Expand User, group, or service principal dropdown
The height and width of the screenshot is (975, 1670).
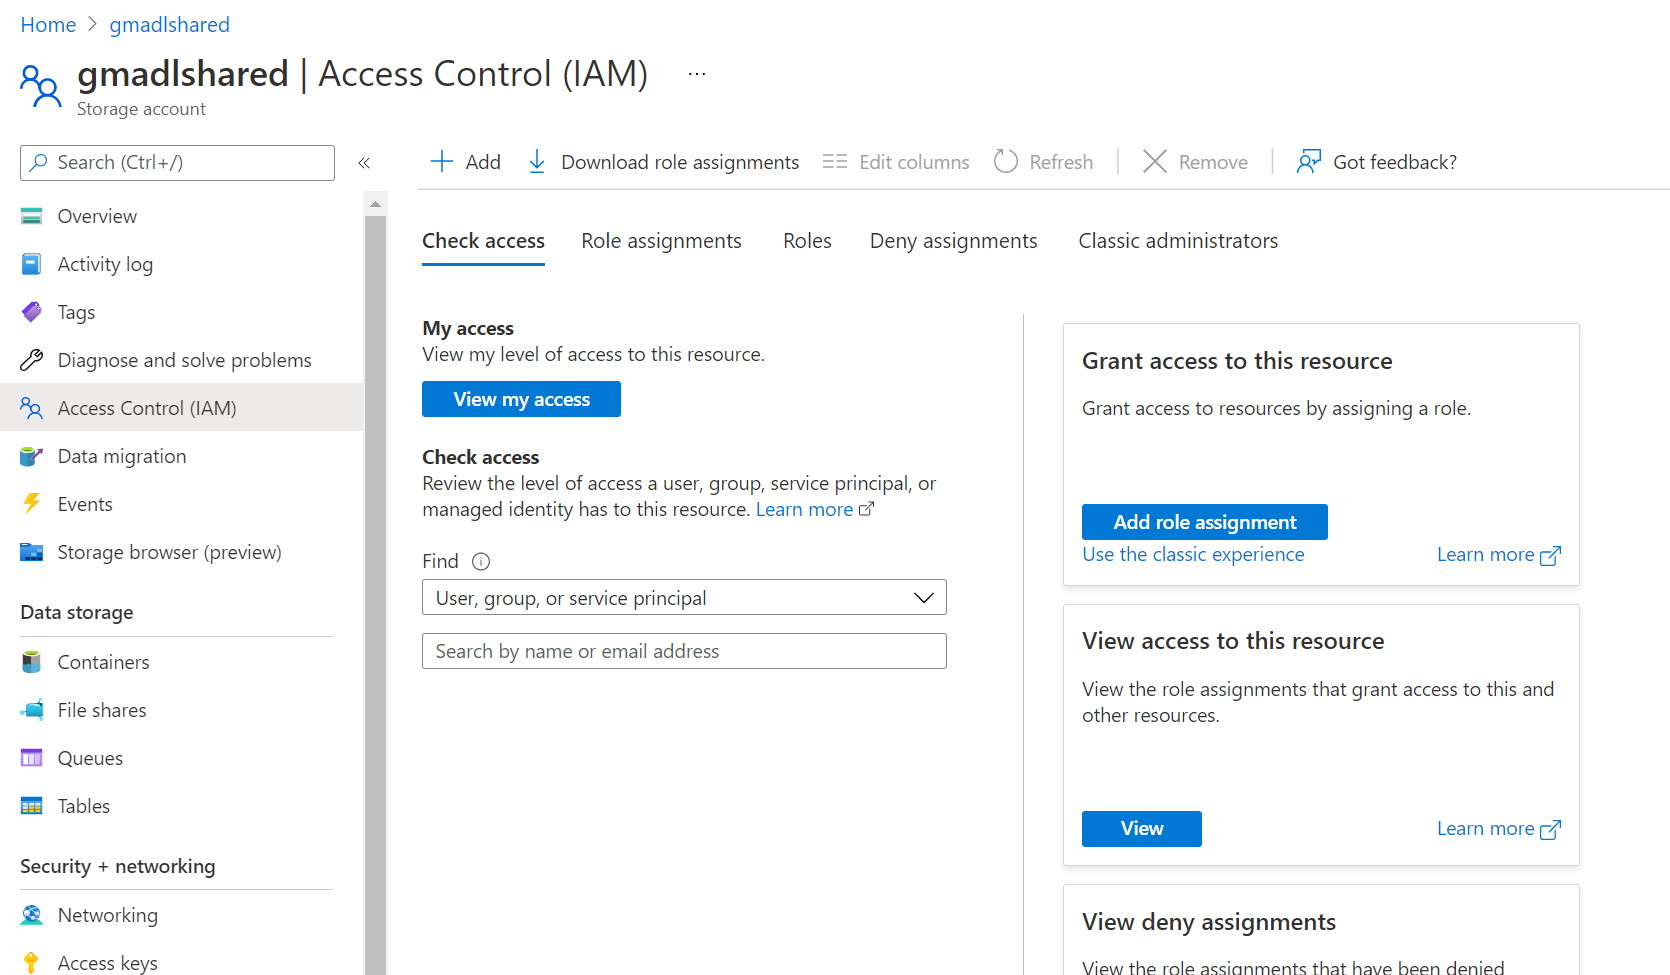(x=684, y=598)
